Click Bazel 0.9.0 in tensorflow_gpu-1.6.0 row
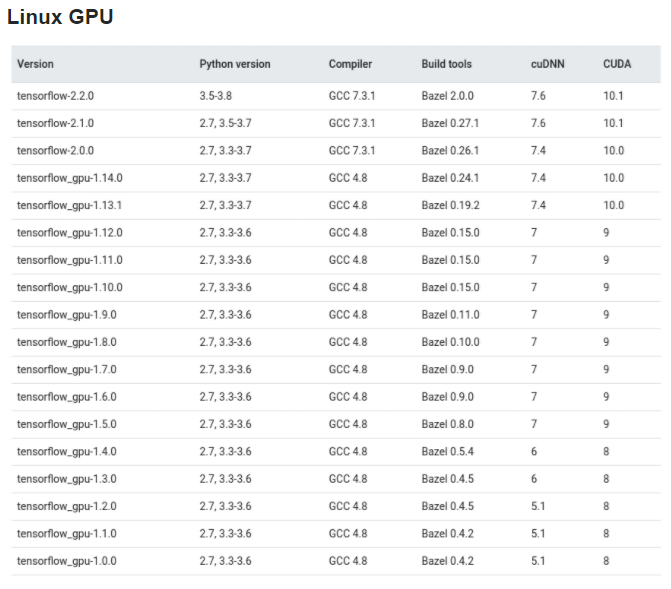Viewport: 671px width, 589px height. coord(448,397)
